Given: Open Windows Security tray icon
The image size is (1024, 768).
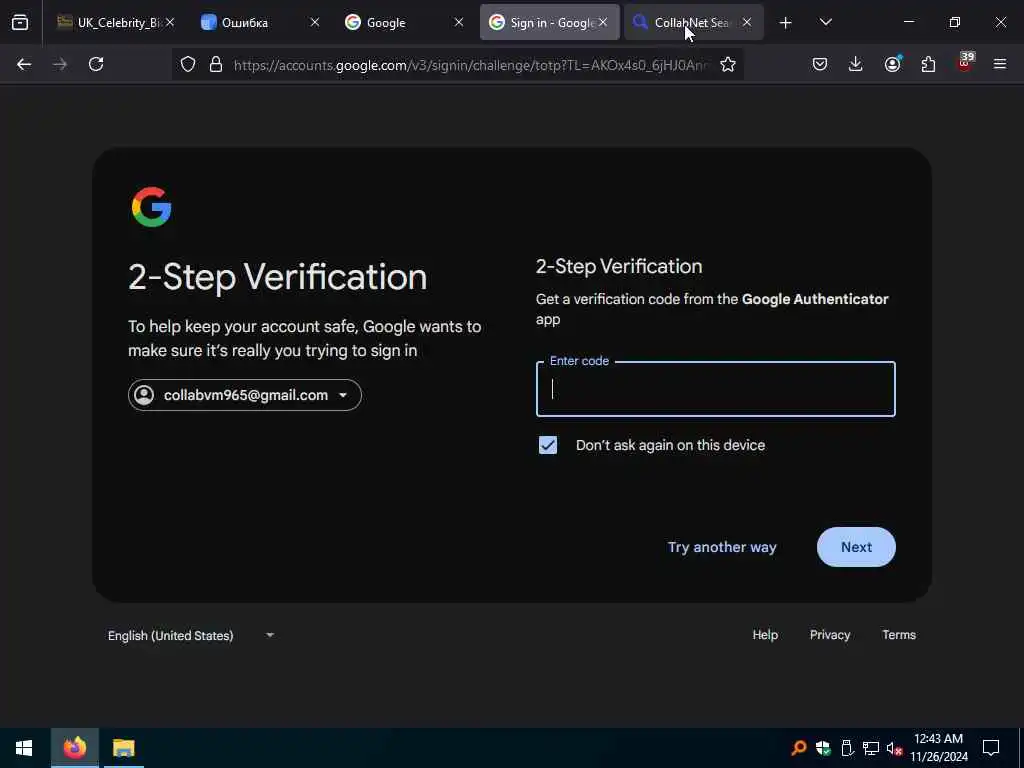Looking at the screenshot, I should [x=823, y=748].
